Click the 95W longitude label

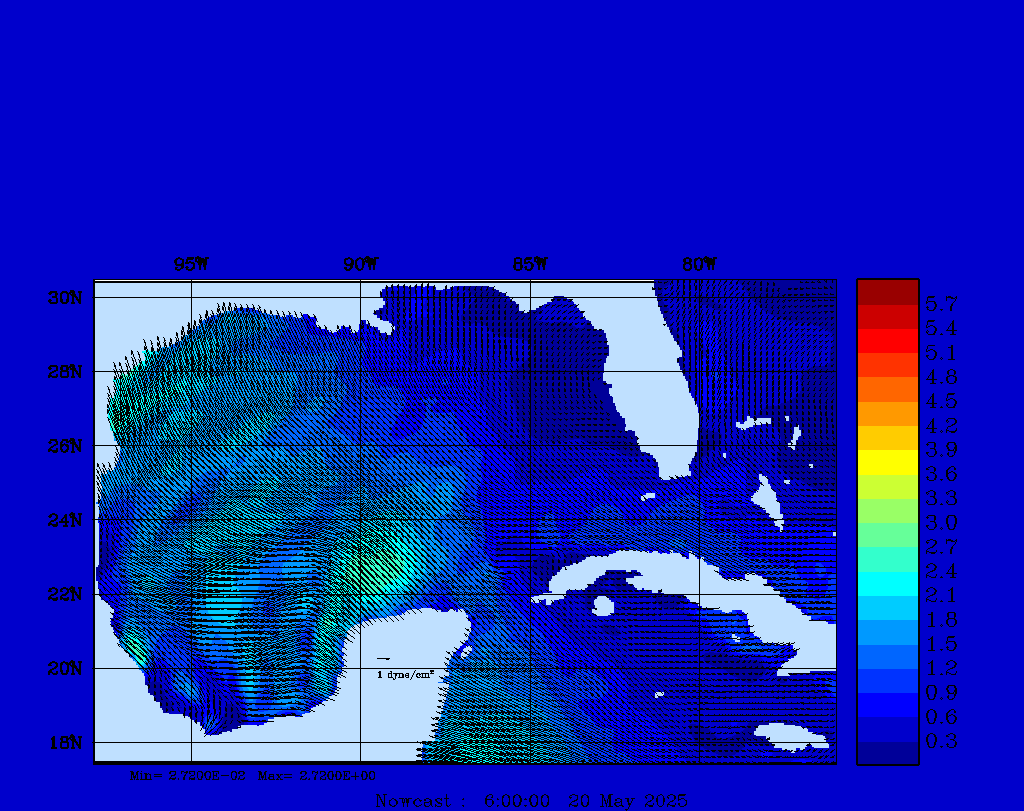tap(190, 265)
